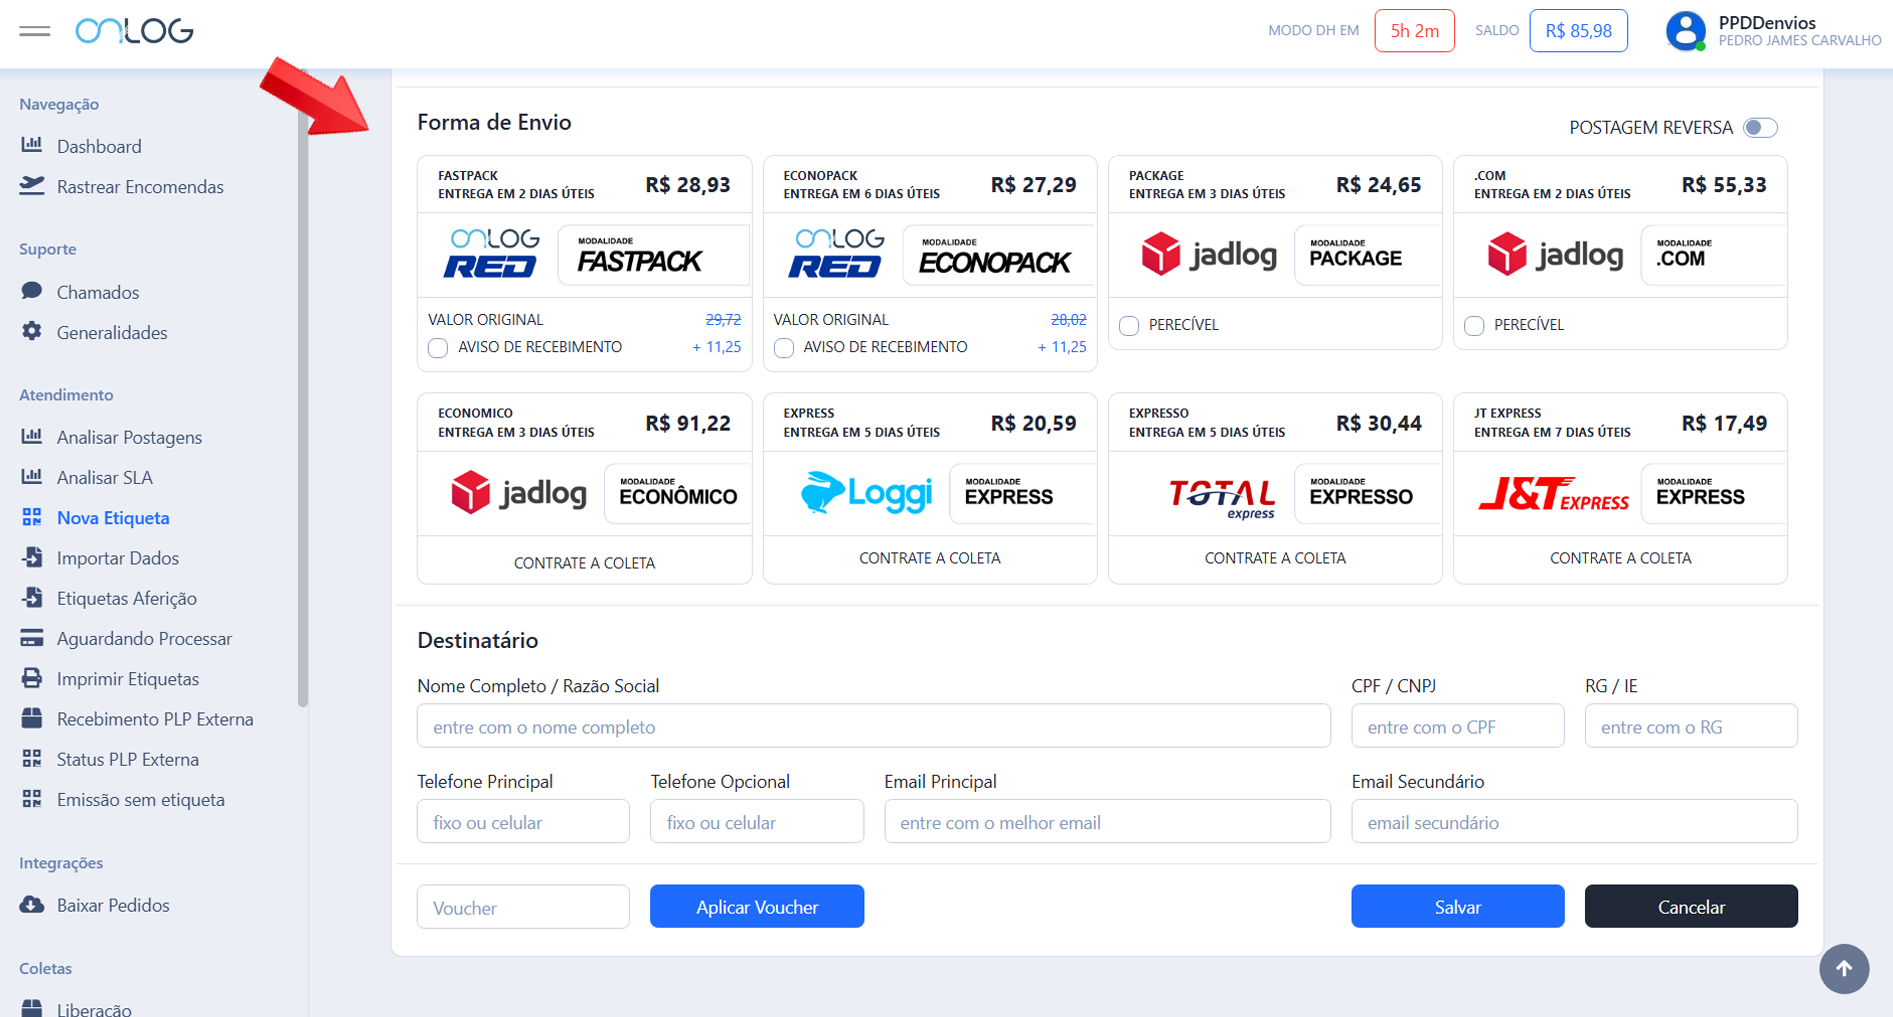Click the Salvar button

[x=1457, y=906]
